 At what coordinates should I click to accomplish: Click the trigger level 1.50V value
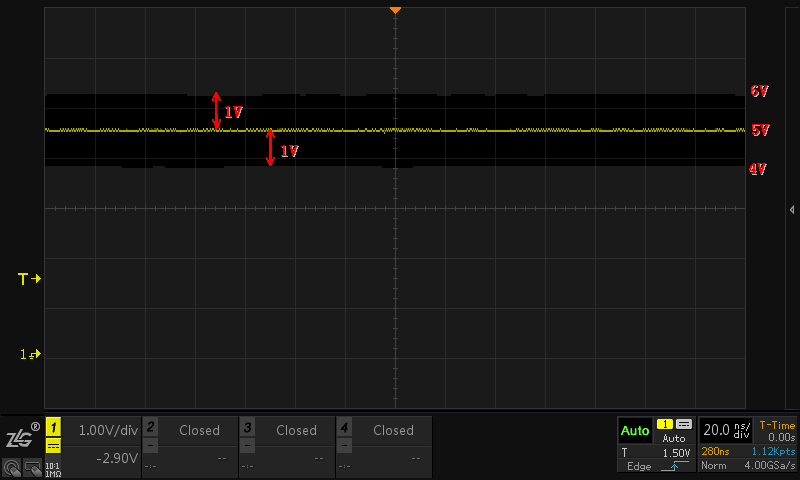(x=676, y=453)
